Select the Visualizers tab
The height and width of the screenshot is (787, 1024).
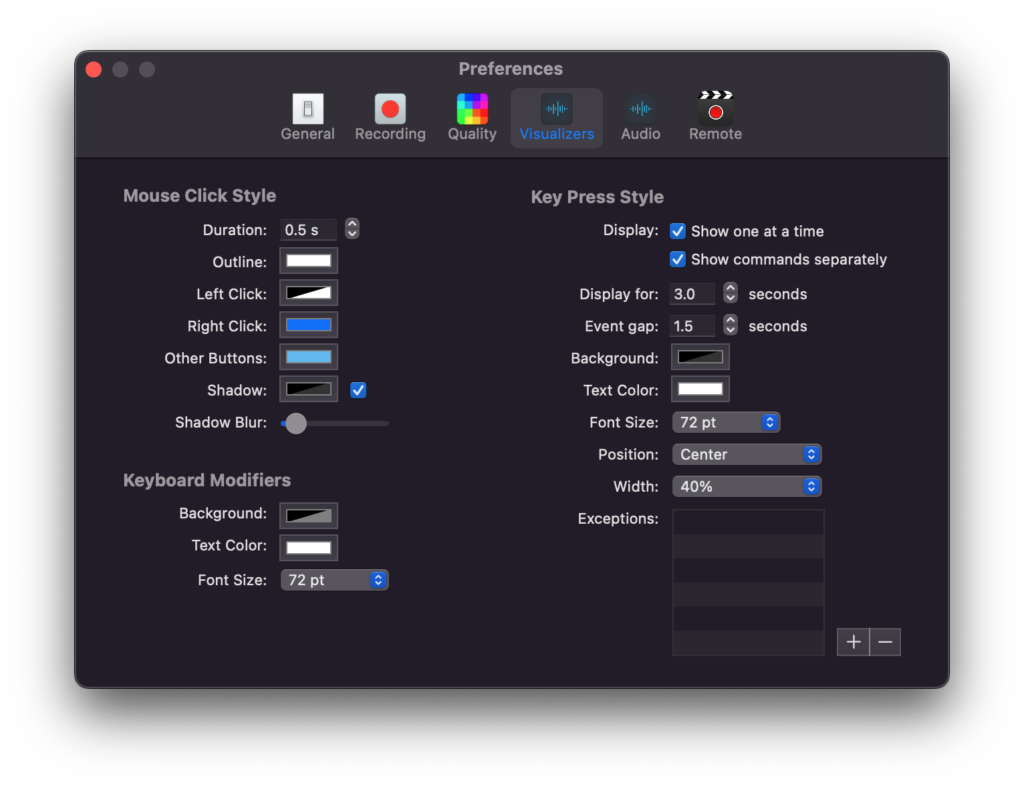556,118
